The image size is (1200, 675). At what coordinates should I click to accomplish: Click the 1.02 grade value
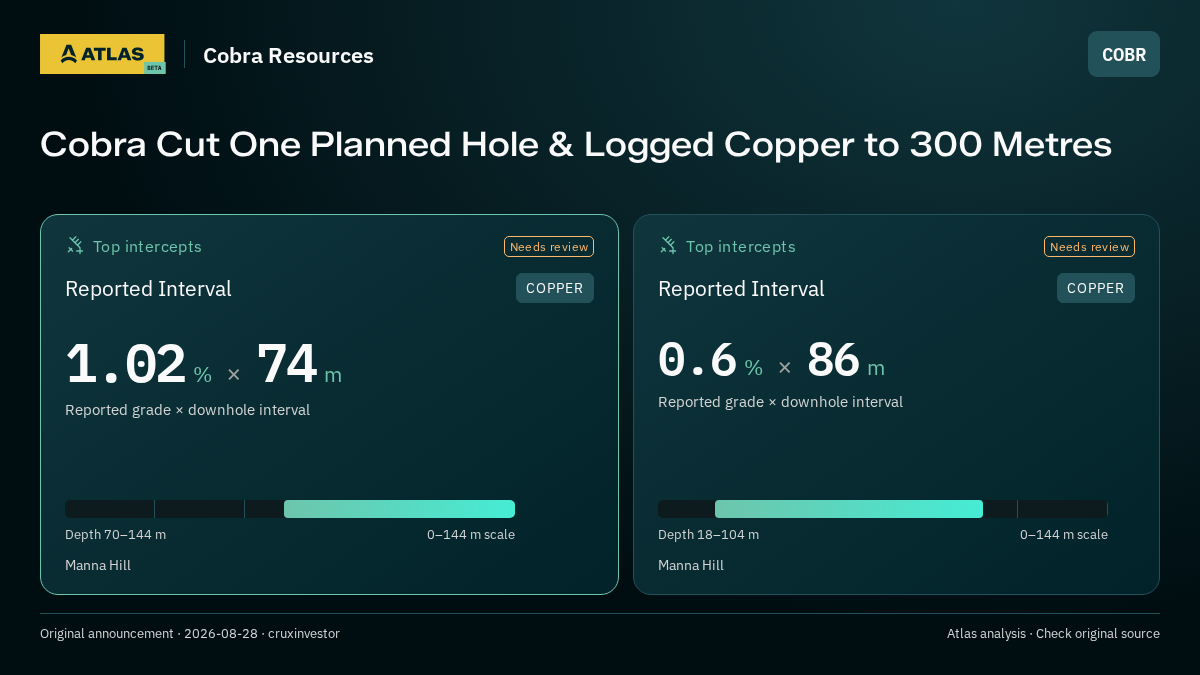126,365
